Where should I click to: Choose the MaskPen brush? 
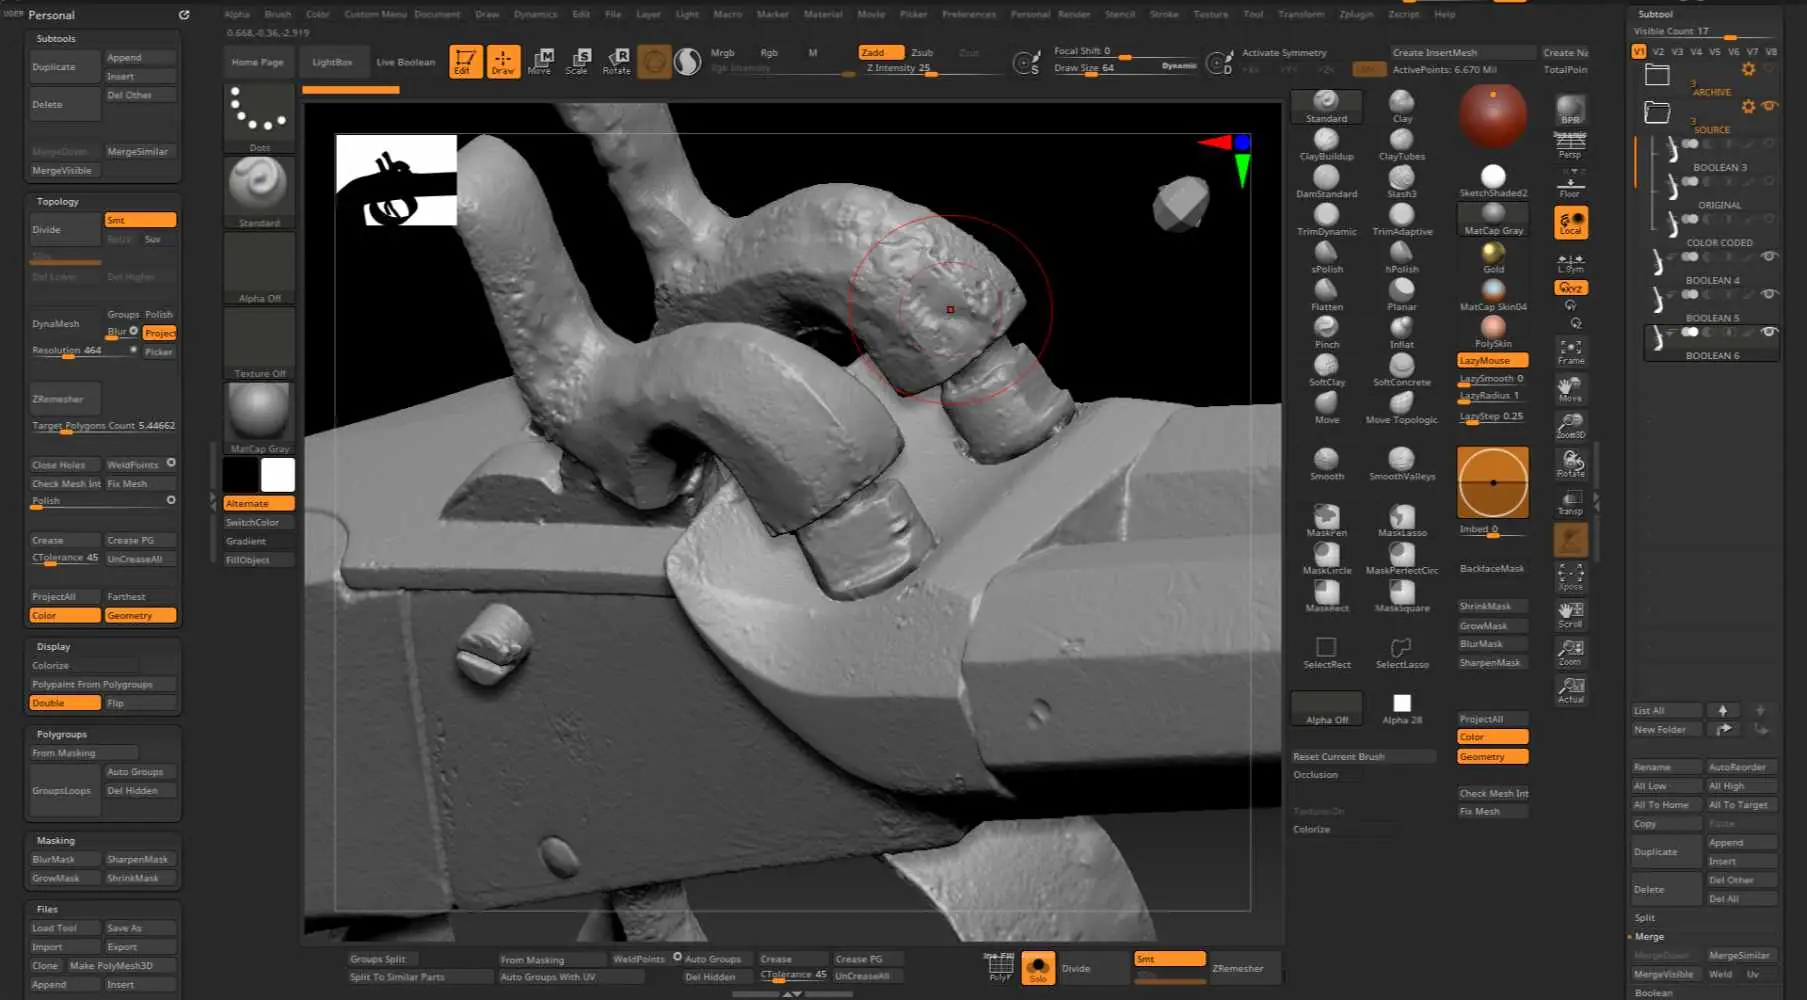[1326, 521]
